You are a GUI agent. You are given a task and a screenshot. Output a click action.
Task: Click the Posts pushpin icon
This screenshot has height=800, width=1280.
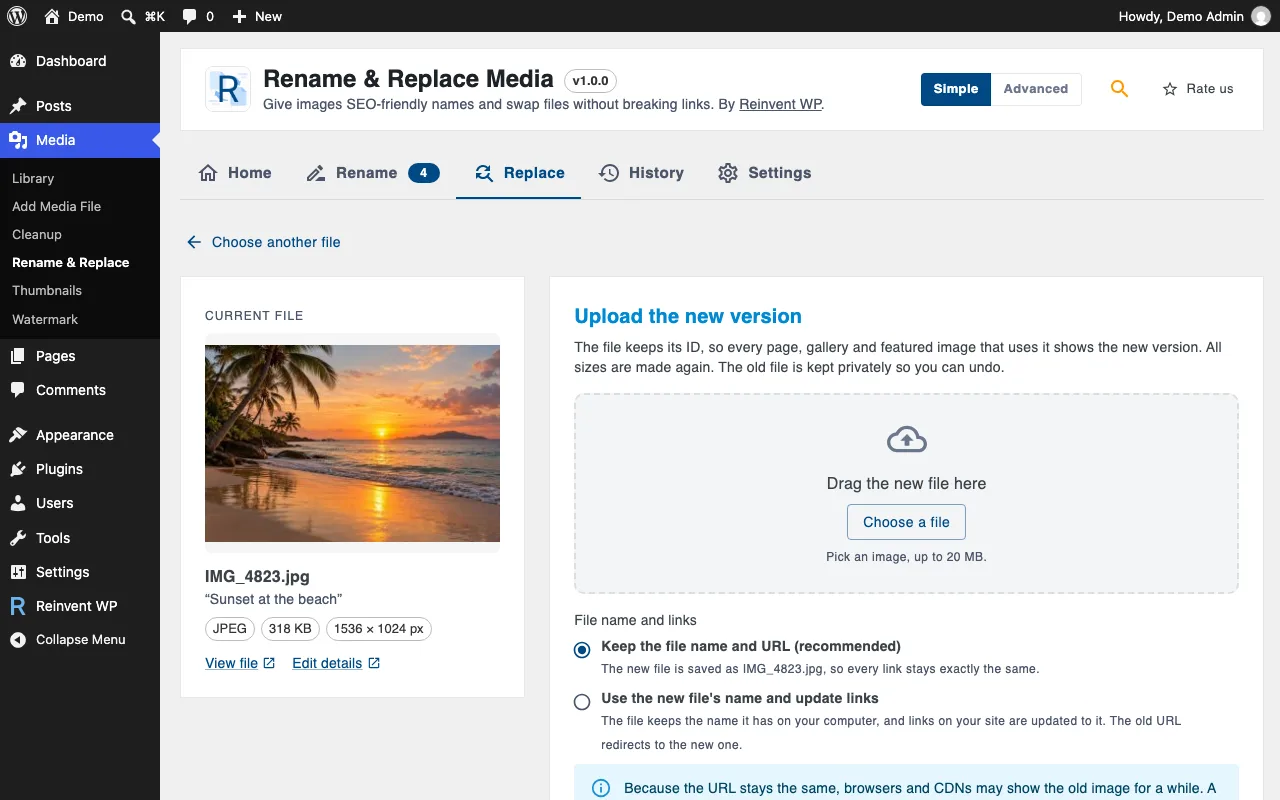18,106
